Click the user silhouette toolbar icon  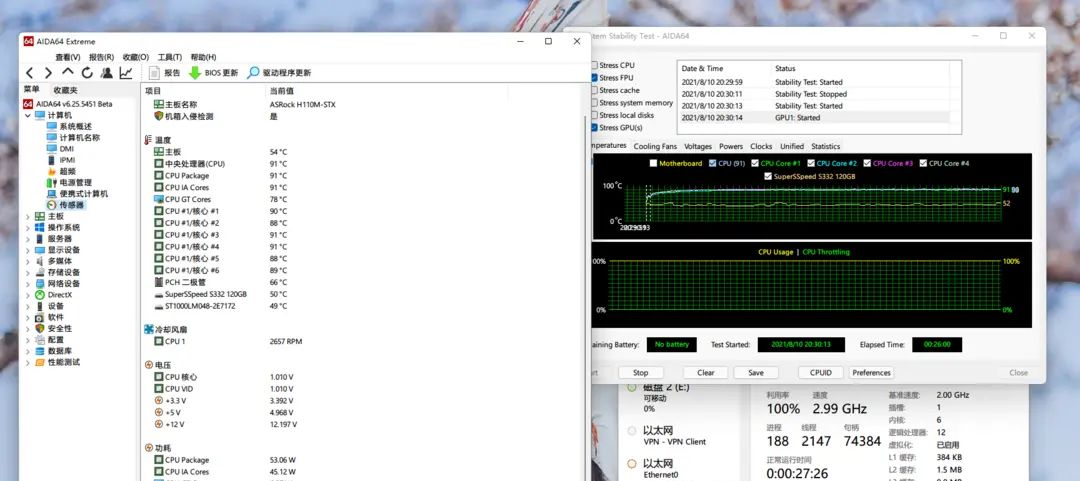(x=107, y=73)
